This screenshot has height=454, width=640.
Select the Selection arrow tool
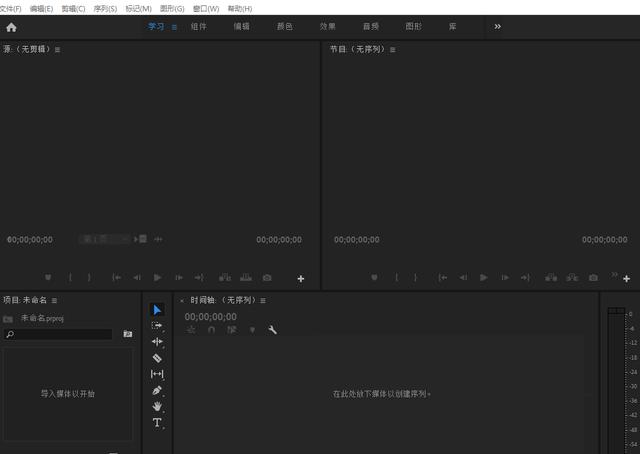pos(157,310)
